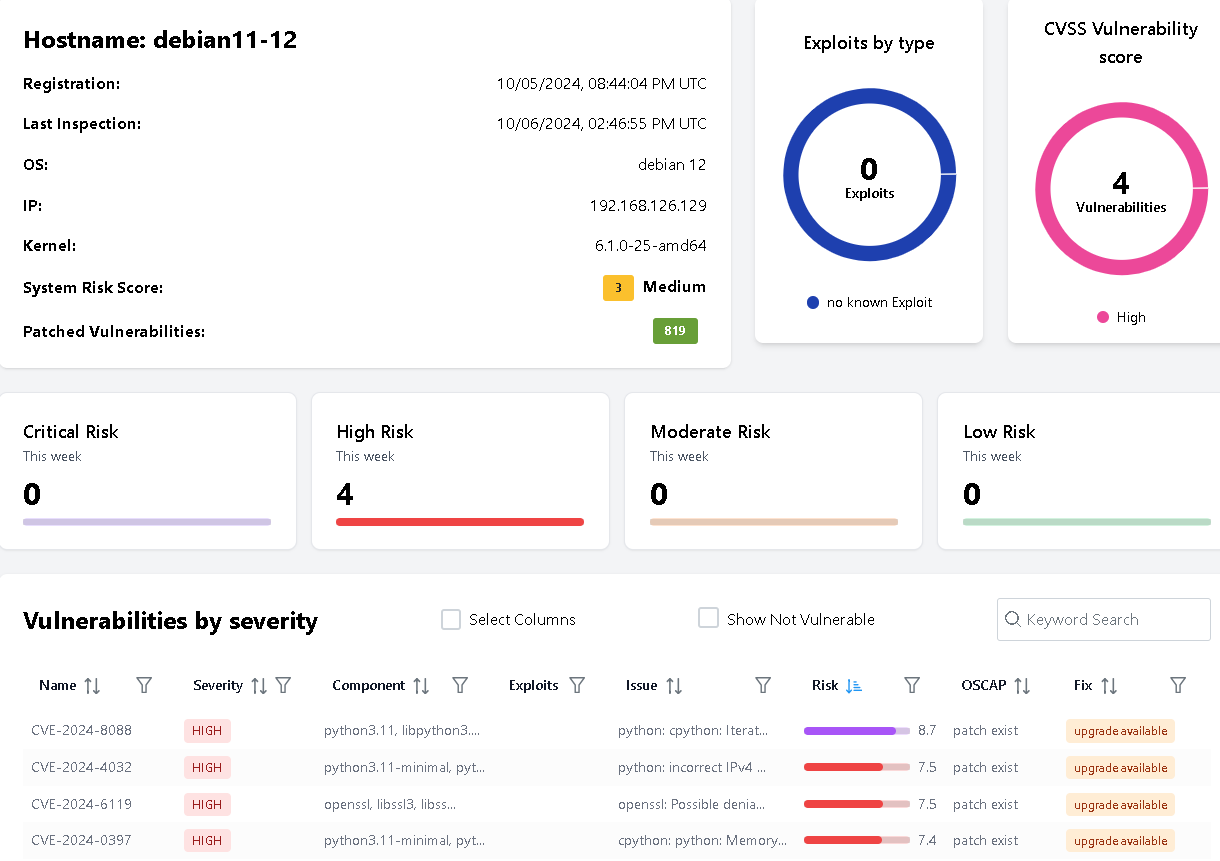The image size is (1220, 861).
Task: Click the Patched Vulnerabilities 819 badge
Action: pos(675,330)
